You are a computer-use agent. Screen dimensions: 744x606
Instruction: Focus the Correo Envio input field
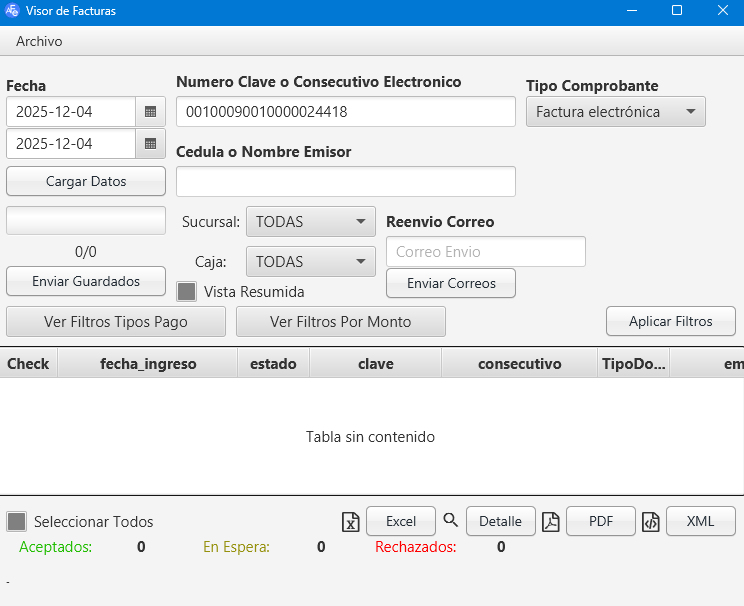[485, 252]
